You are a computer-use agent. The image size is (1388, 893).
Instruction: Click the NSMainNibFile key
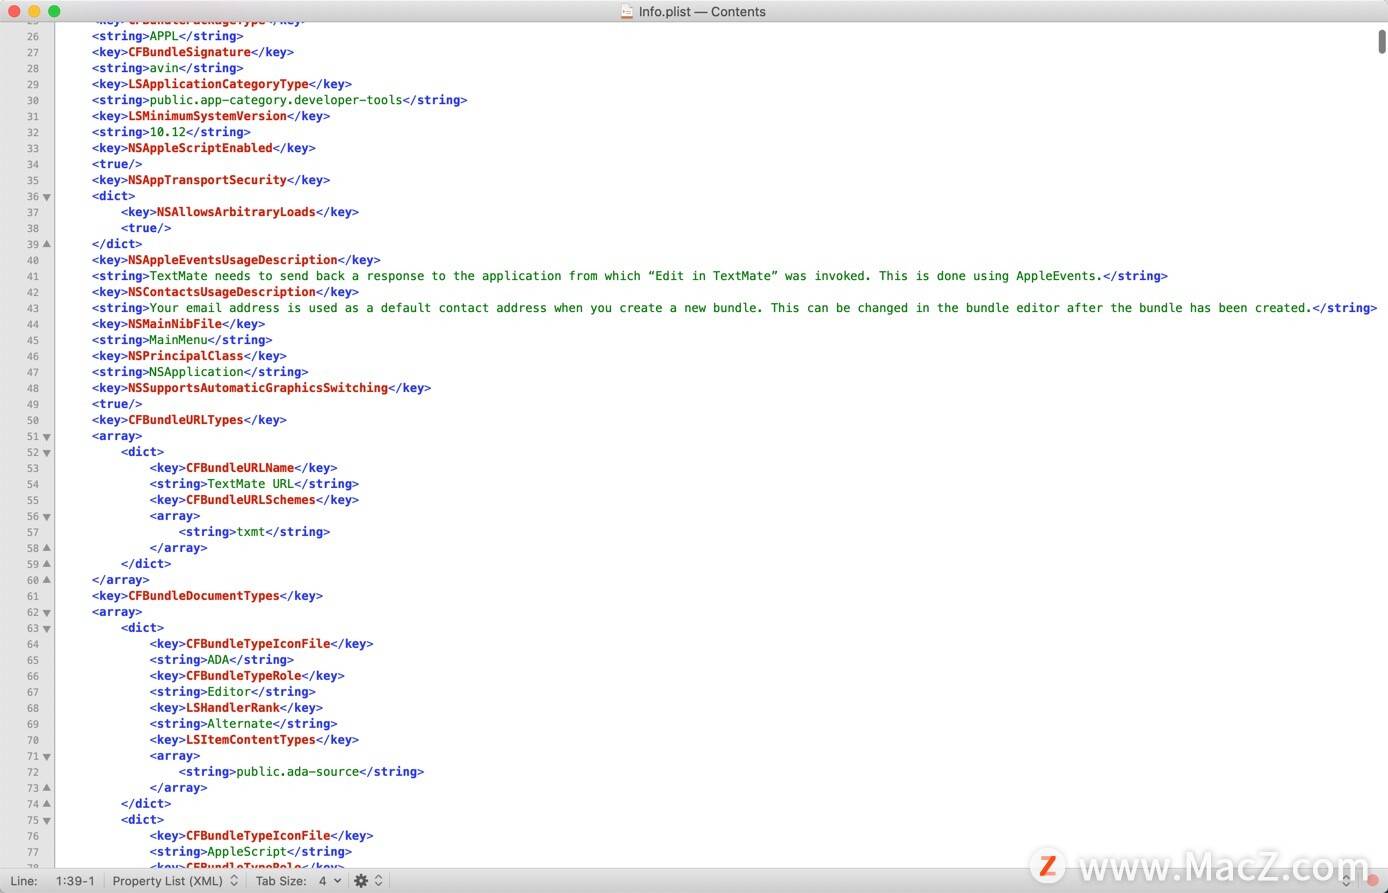click(175, 324)
